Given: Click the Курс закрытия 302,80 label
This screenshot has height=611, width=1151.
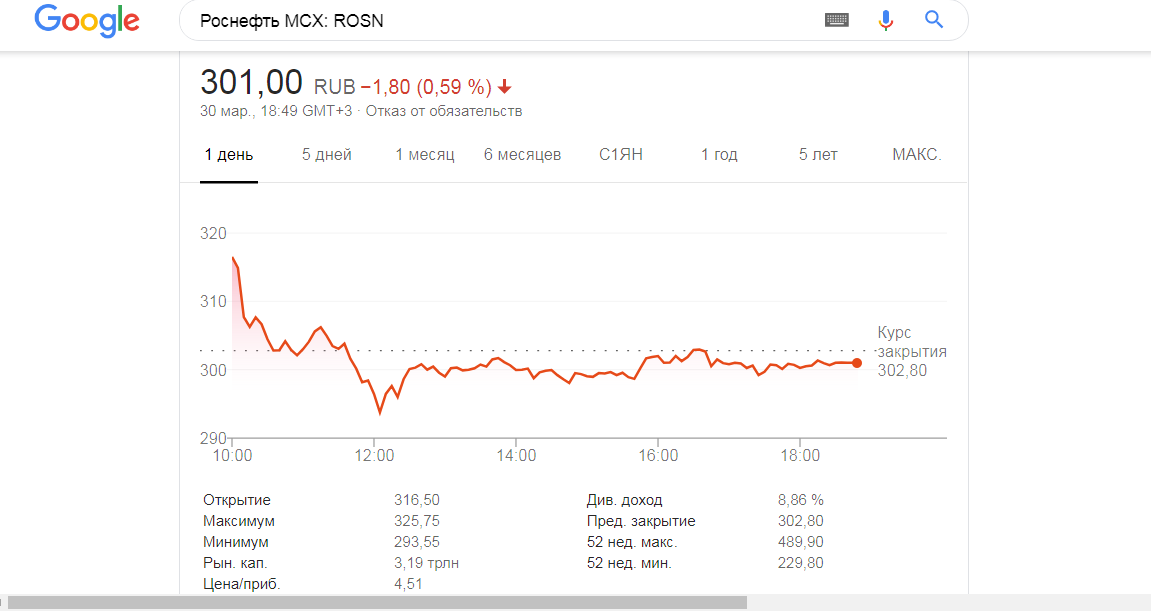Looking at the screenshot, I should coord(912,352).
